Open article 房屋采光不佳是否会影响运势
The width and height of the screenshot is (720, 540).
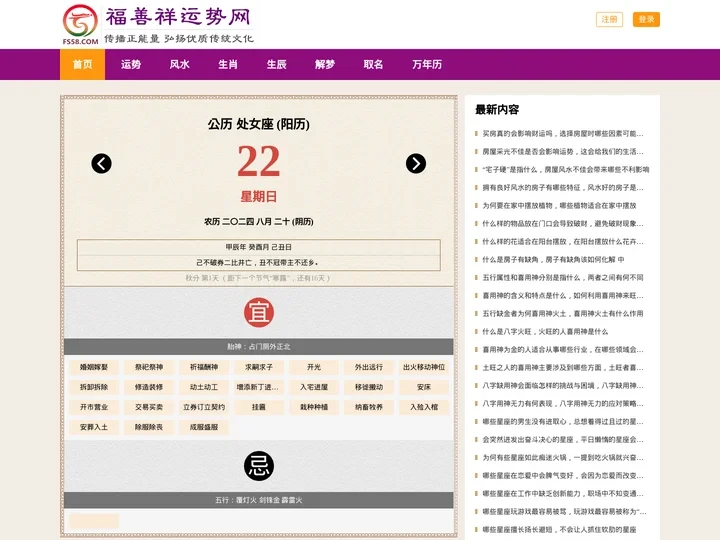point(563,152)
